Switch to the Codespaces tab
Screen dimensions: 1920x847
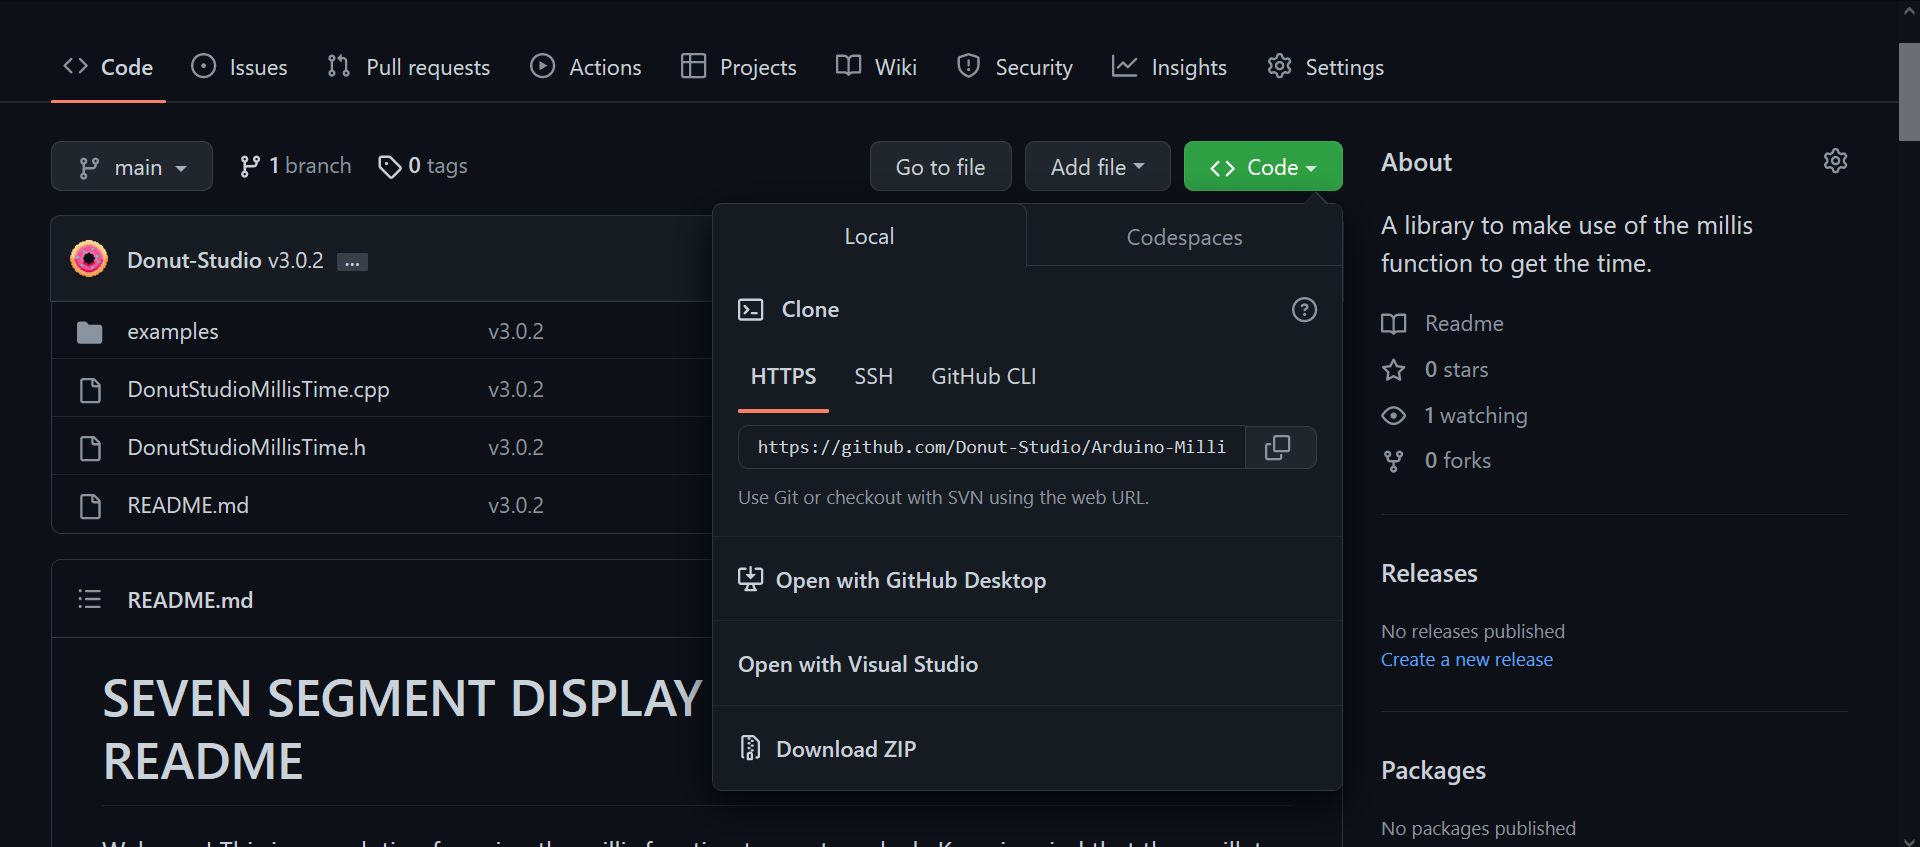(x=1184, y=238)
